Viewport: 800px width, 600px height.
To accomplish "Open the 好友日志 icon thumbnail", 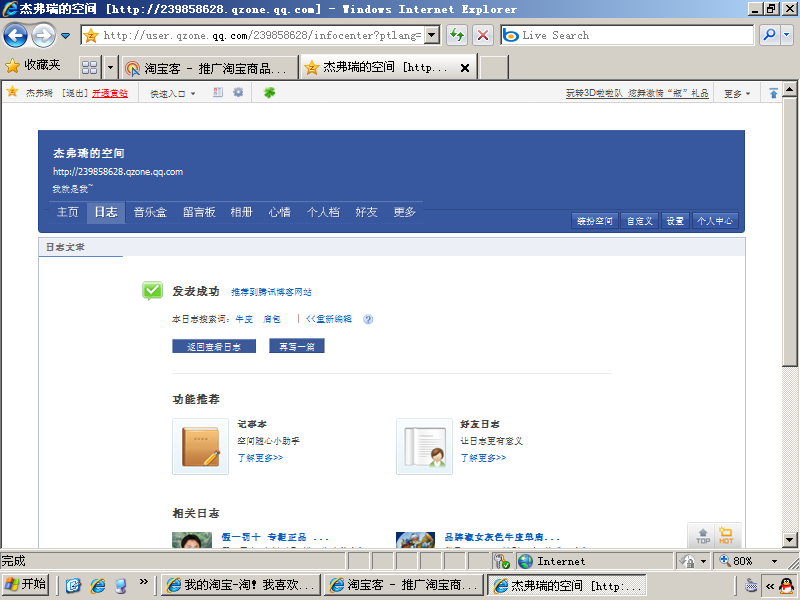I will (424, 446).
